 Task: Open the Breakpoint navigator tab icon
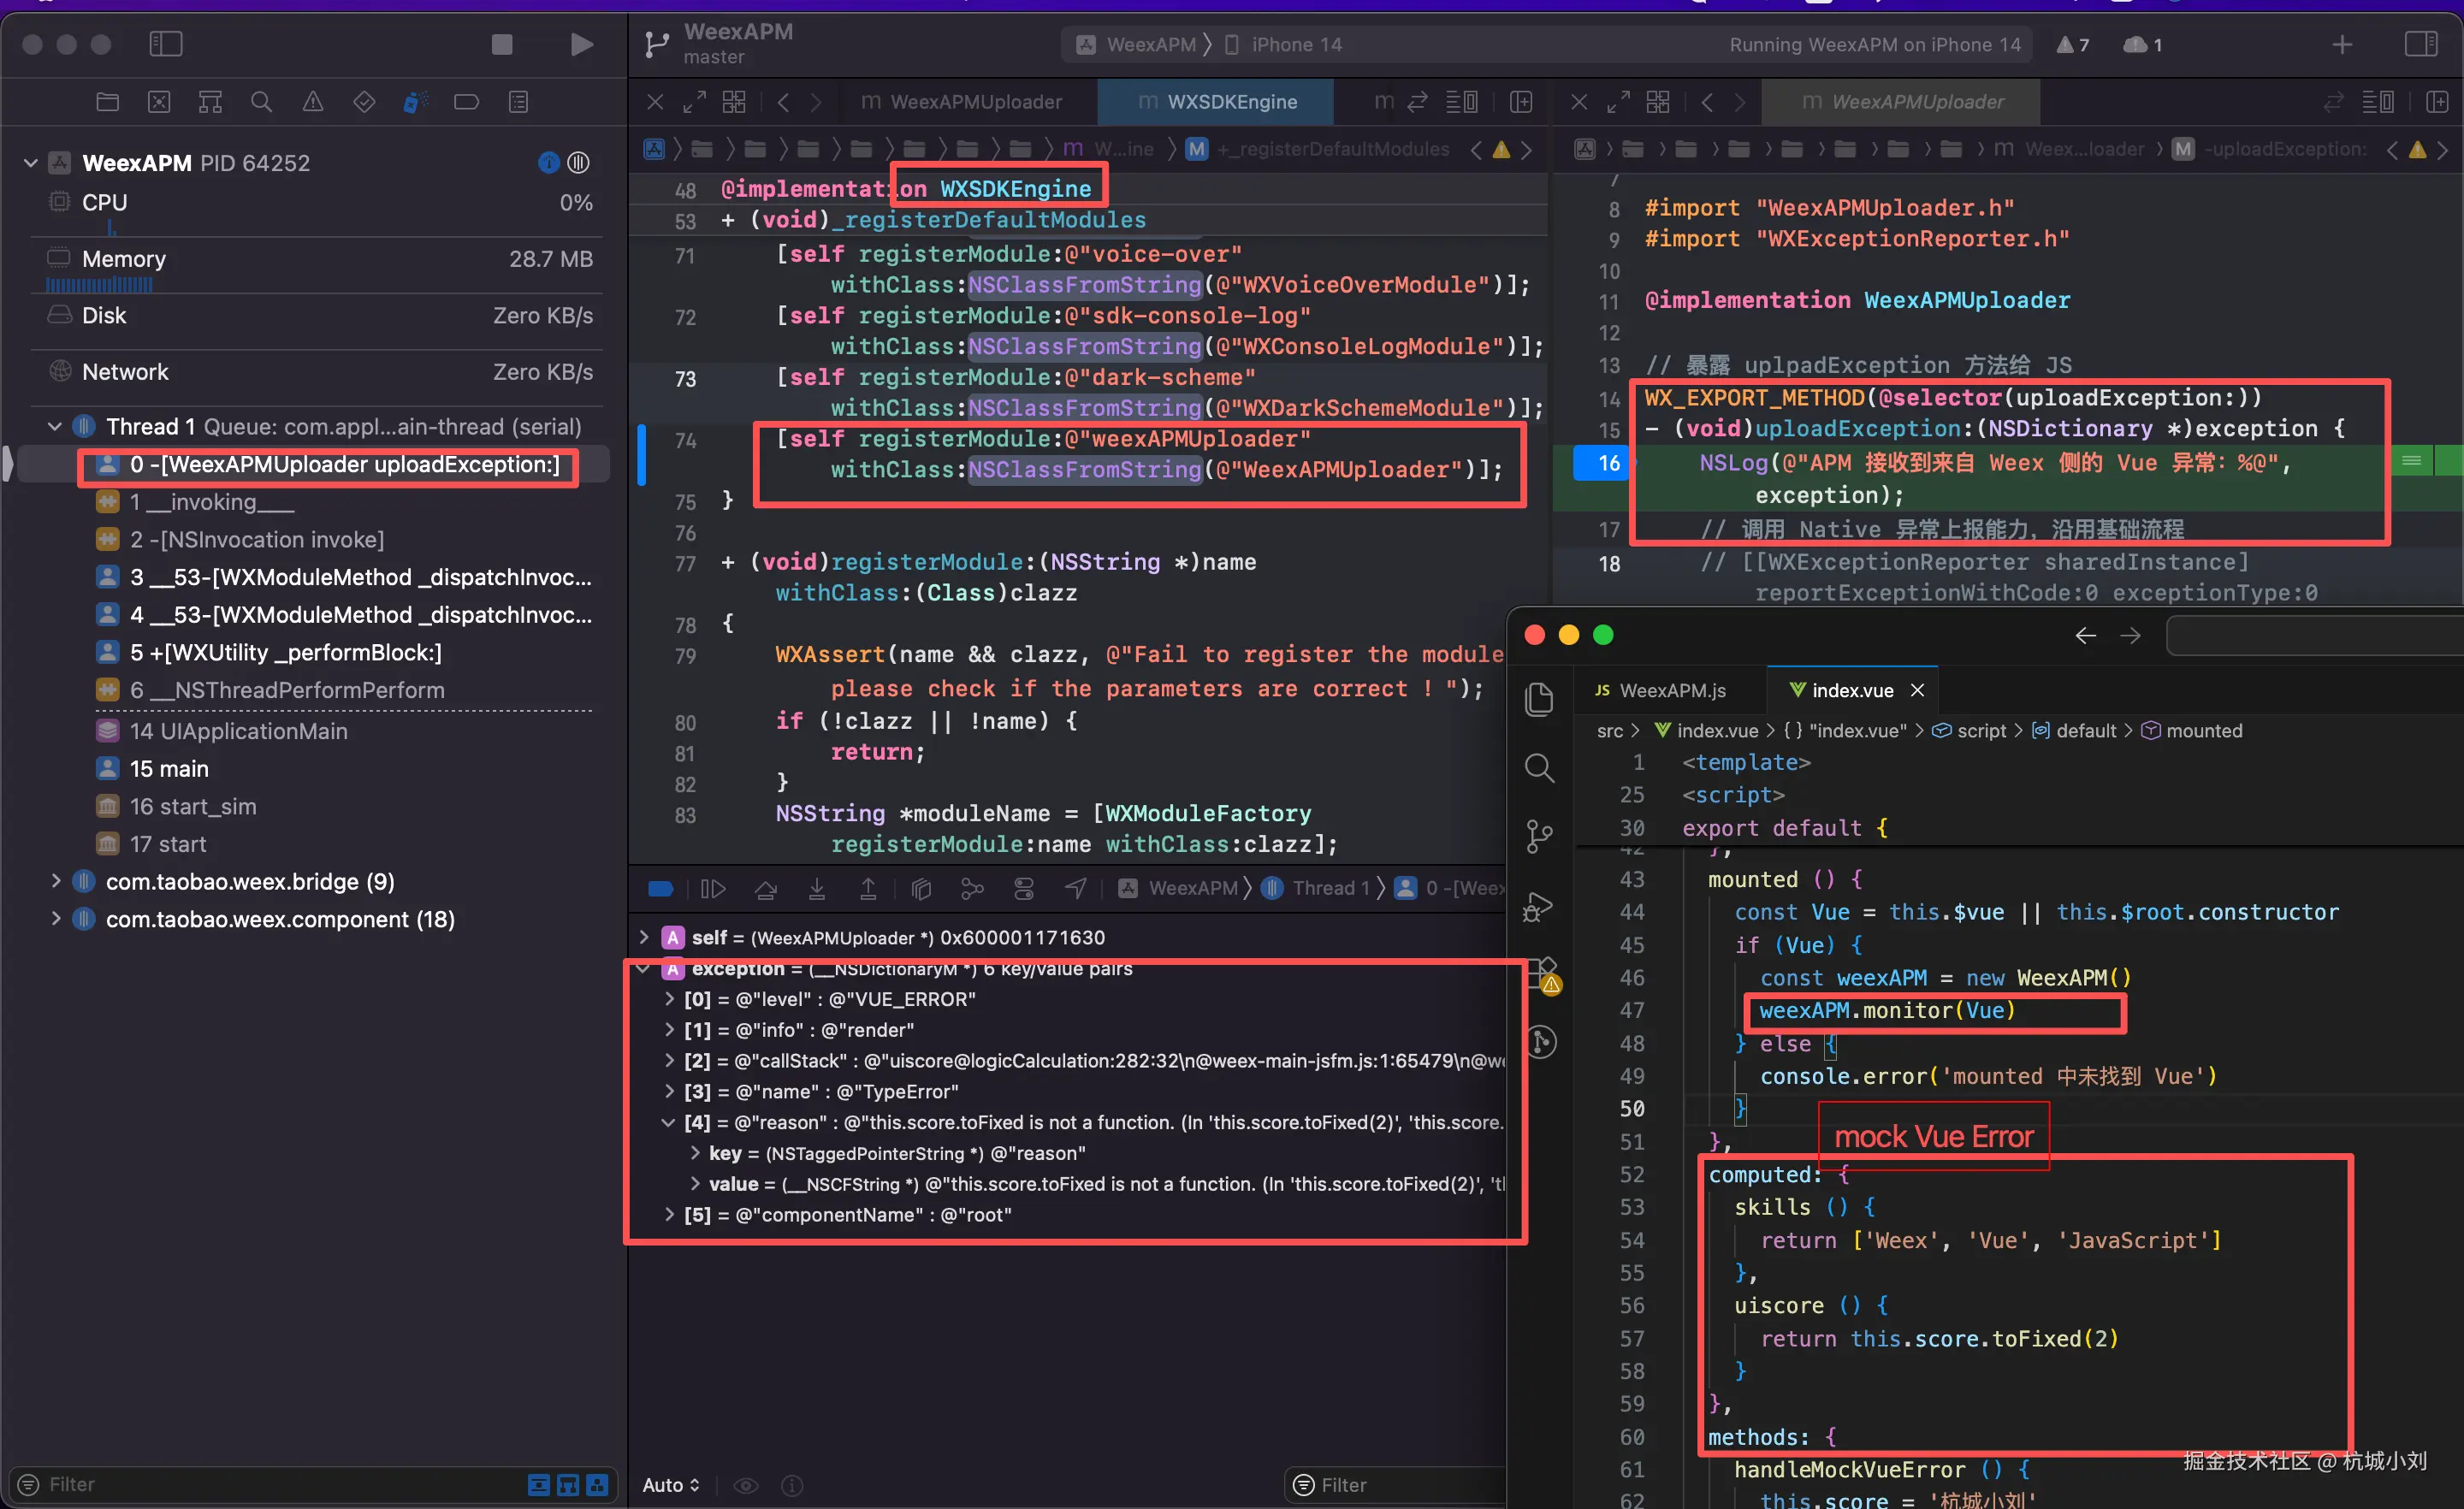(x=466, y=102)
